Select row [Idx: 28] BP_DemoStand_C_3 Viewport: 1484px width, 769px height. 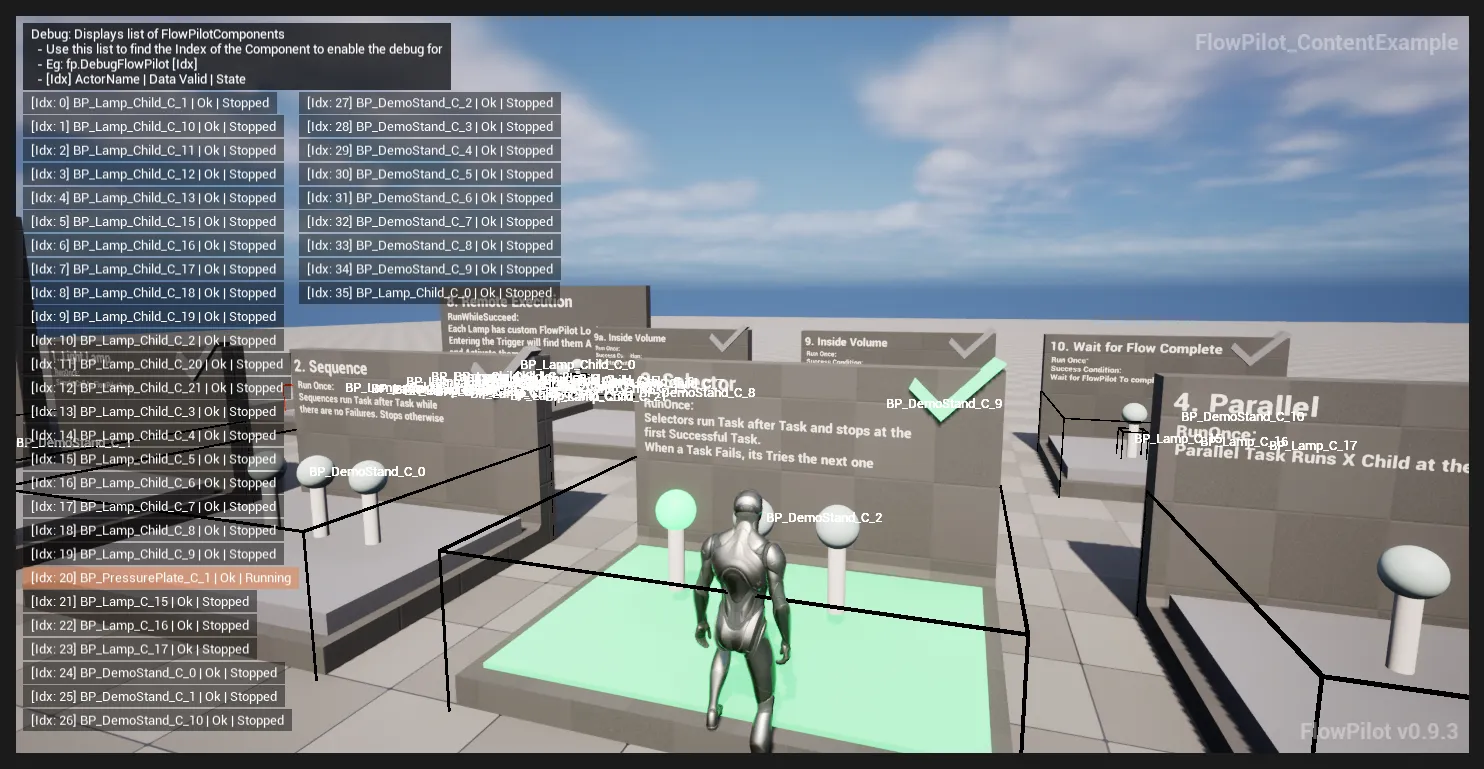pos(430,127)
